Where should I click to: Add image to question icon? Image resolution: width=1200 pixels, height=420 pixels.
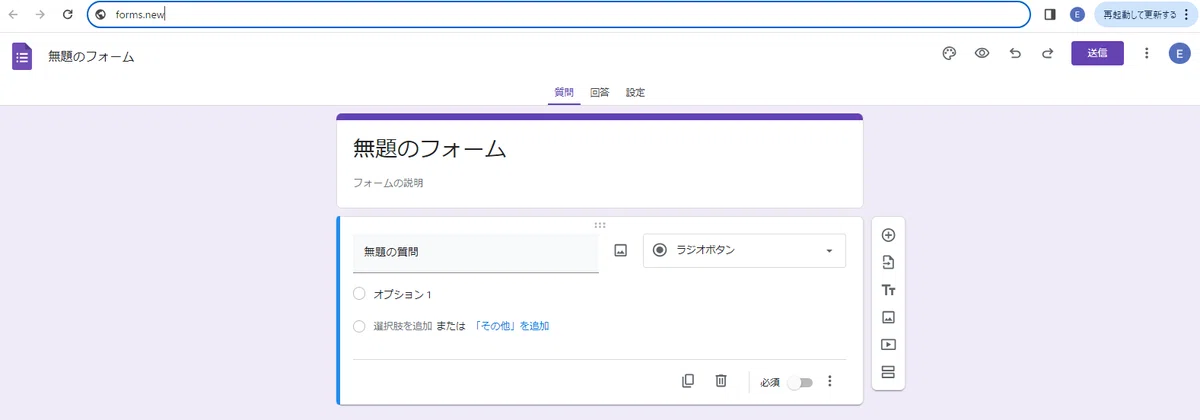click(620, 251)
